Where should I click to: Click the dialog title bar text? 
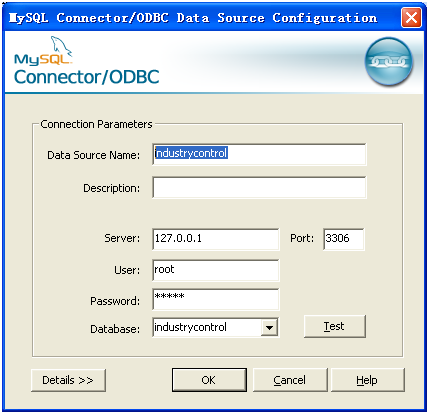[x=193, y=18]
